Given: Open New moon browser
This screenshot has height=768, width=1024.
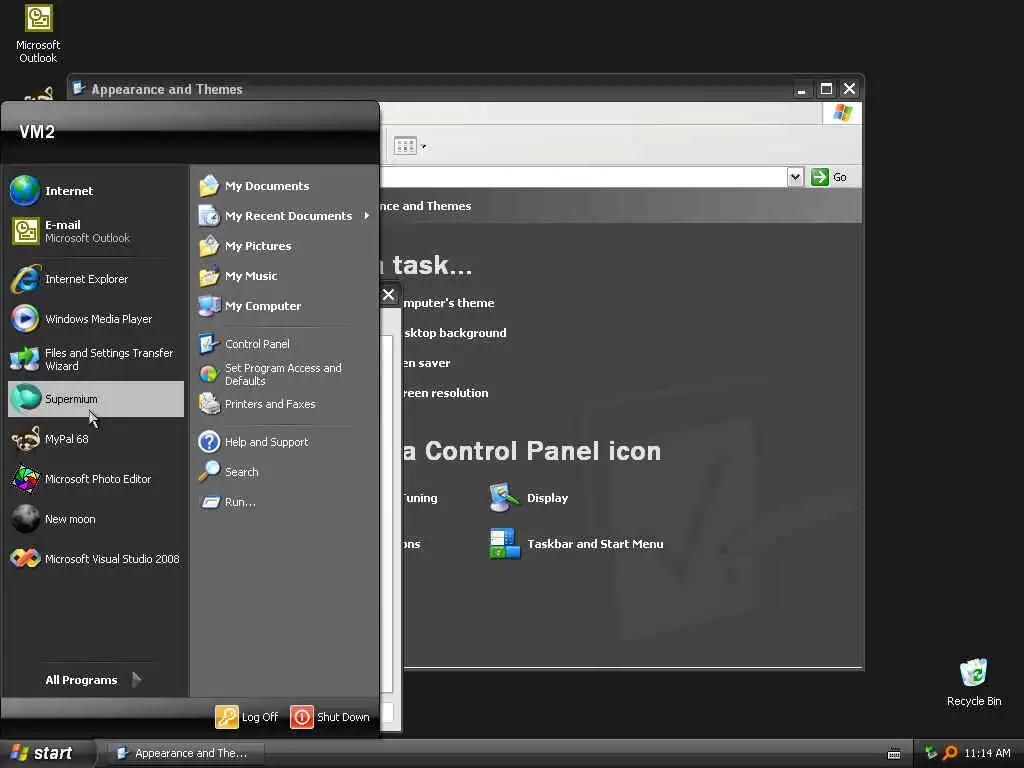Looking at the screenshot, I should [x=95, y=519].
